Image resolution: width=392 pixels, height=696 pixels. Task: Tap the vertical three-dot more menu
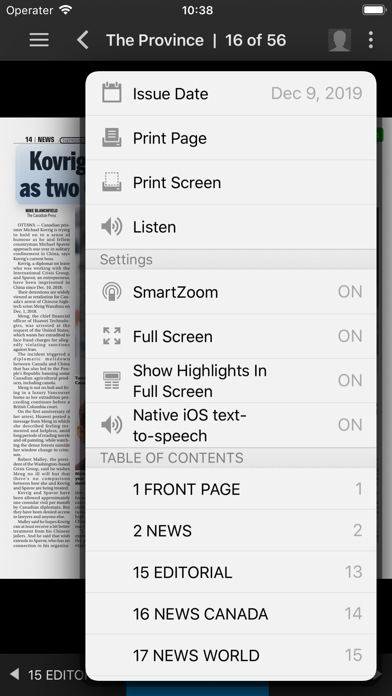[371, 40]
